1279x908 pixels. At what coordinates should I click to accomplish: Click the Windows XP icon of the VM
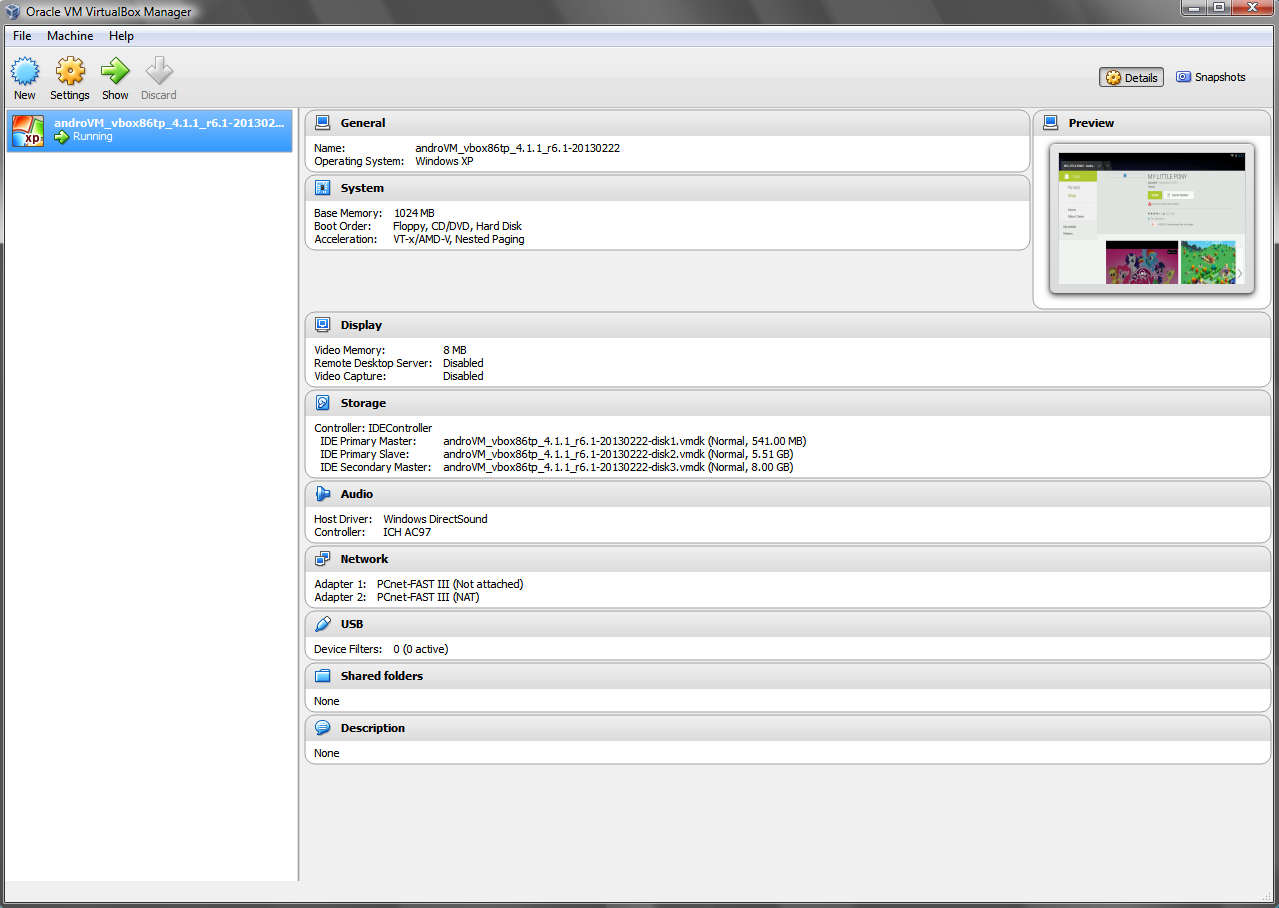(28, 130)
